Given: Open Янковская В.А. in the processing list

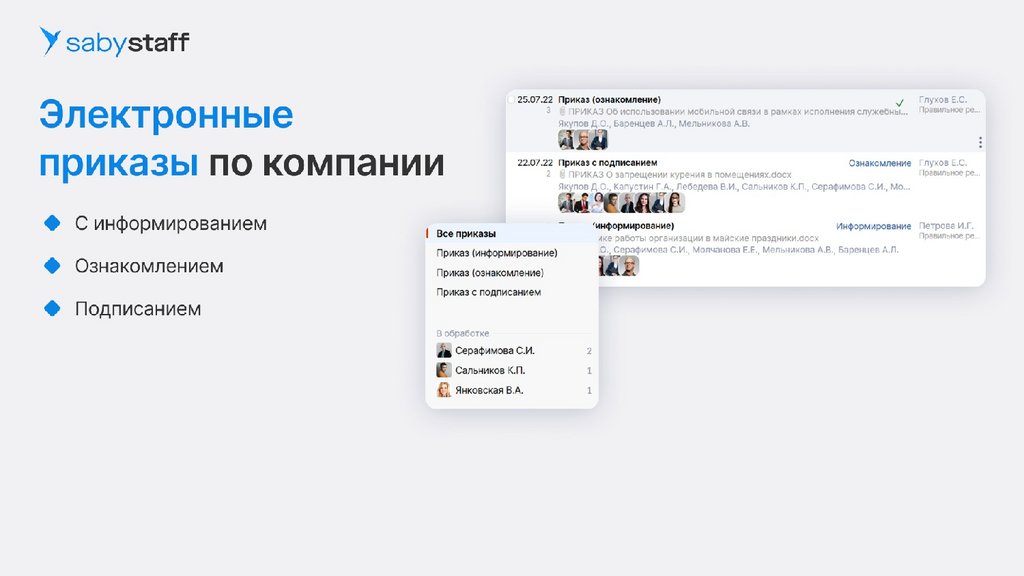Looking at the screenshot, I should click(489, 390).
